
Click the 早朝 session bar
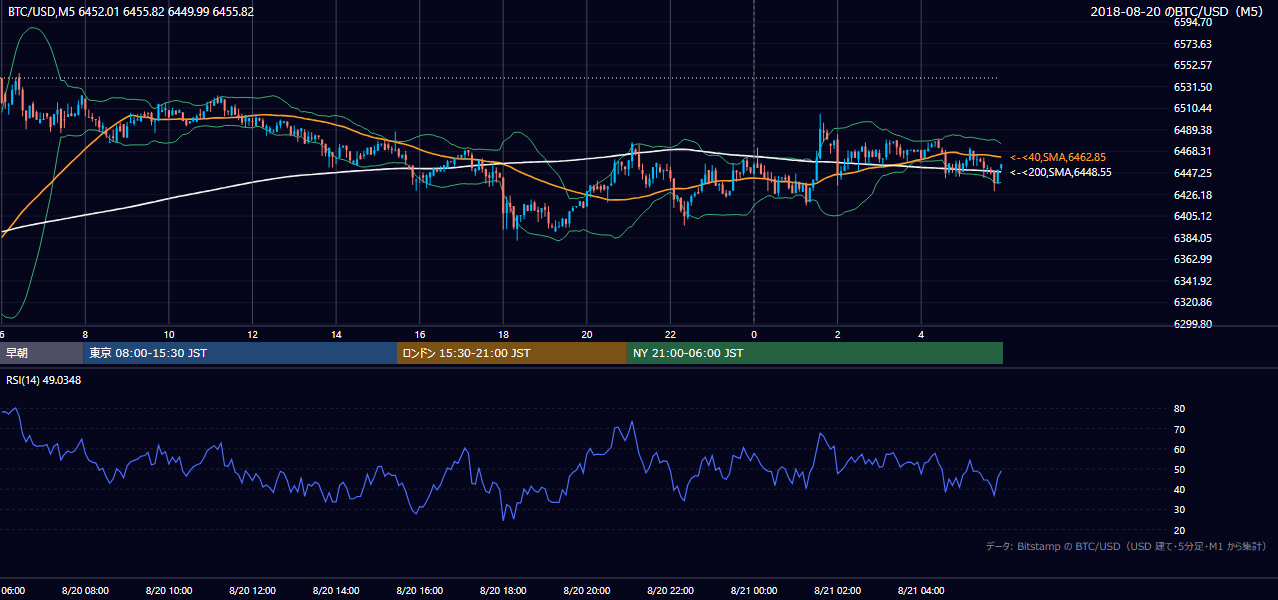42,353
